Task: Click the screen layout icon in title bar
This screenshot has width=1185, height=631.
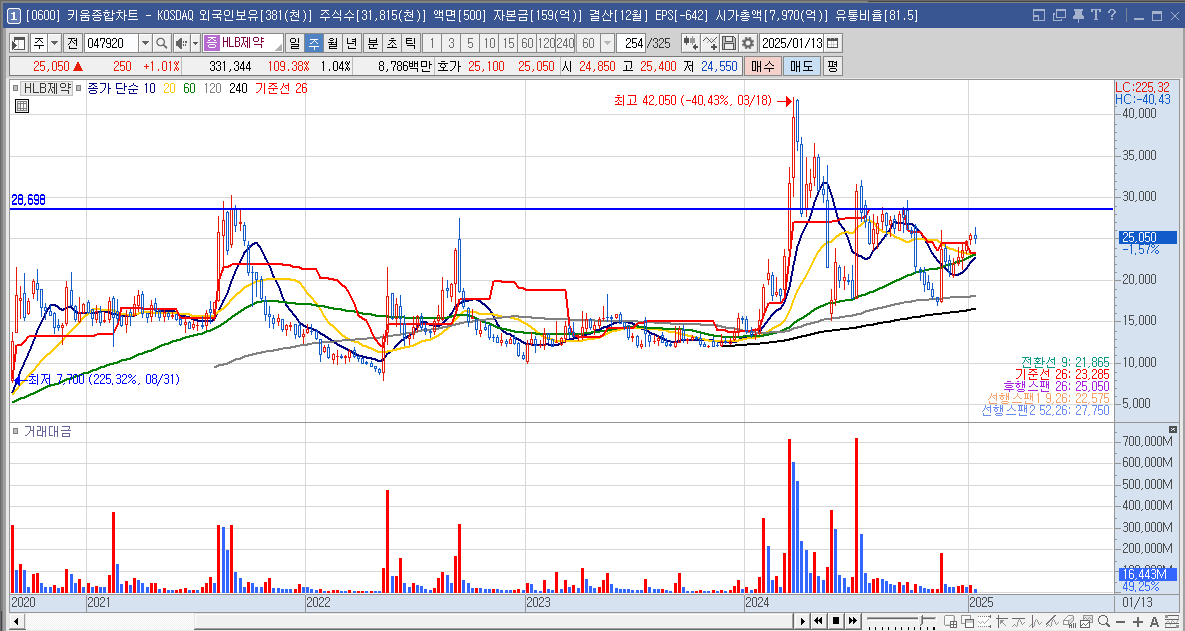Action: point(1040,14)
